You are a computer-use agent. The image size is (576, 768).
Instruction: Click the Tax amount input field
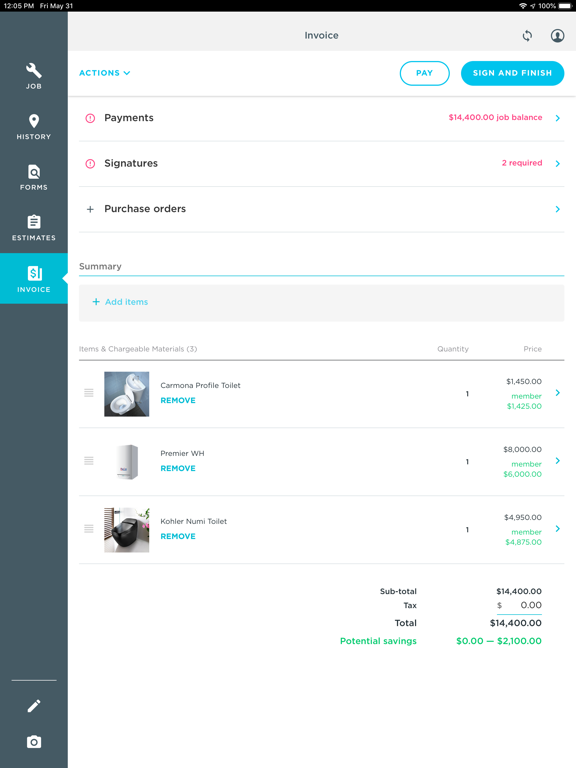tap(519, 605)
